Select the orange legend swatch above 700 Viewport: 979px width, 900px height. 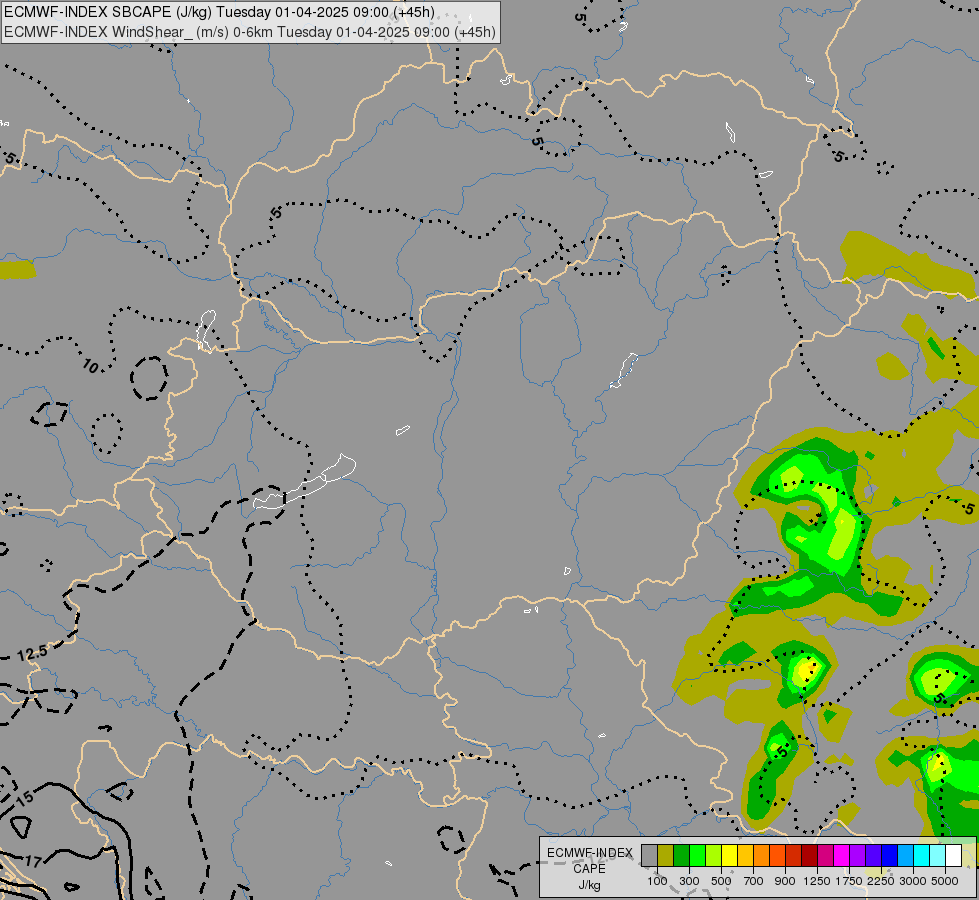point(761,855)
